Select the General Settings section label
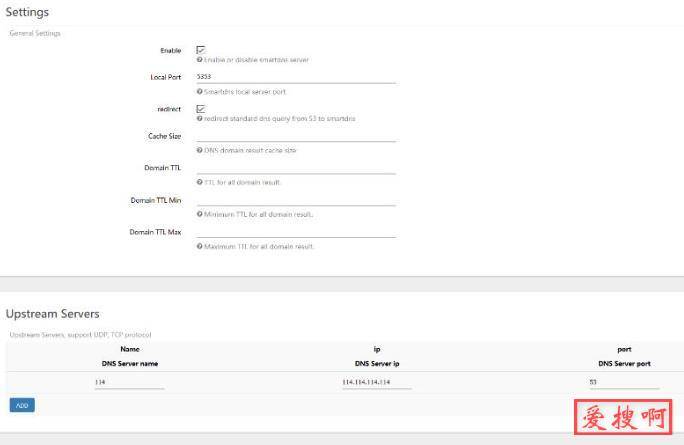This screenshot has width=684, height=445. [x=35, y=33]
